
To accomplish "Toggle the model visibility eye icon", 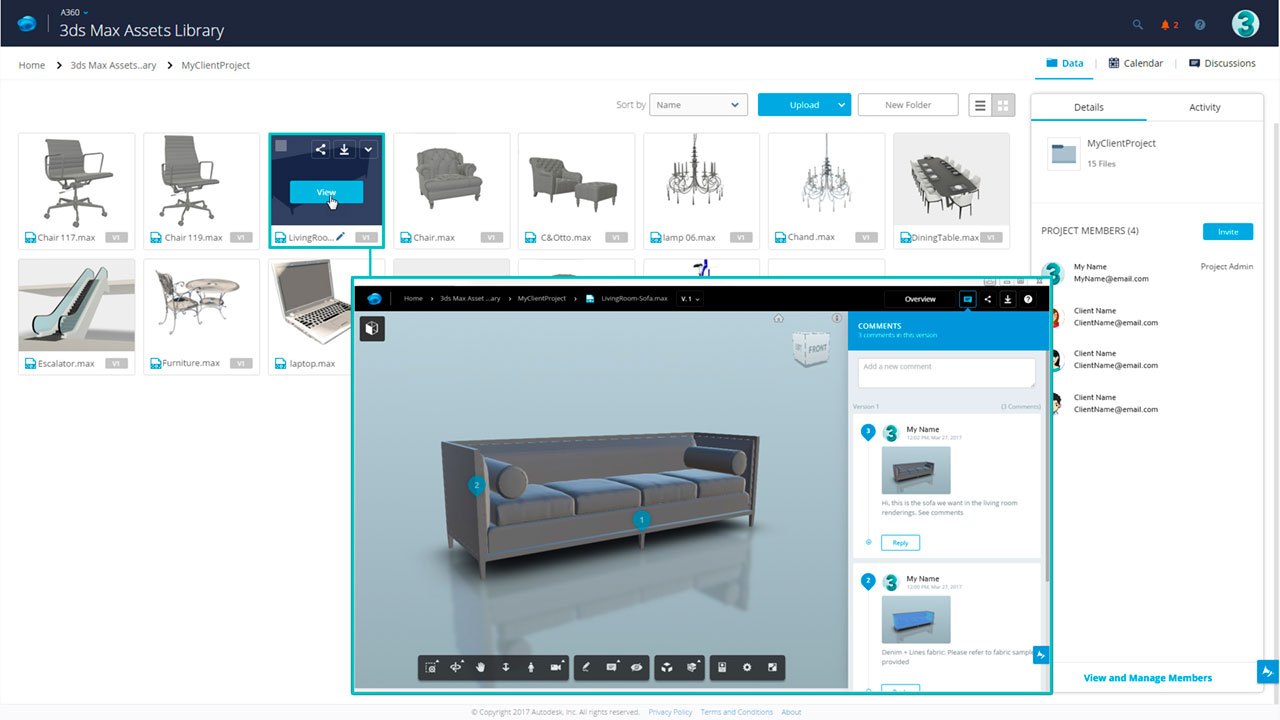I will click(636, 667).
